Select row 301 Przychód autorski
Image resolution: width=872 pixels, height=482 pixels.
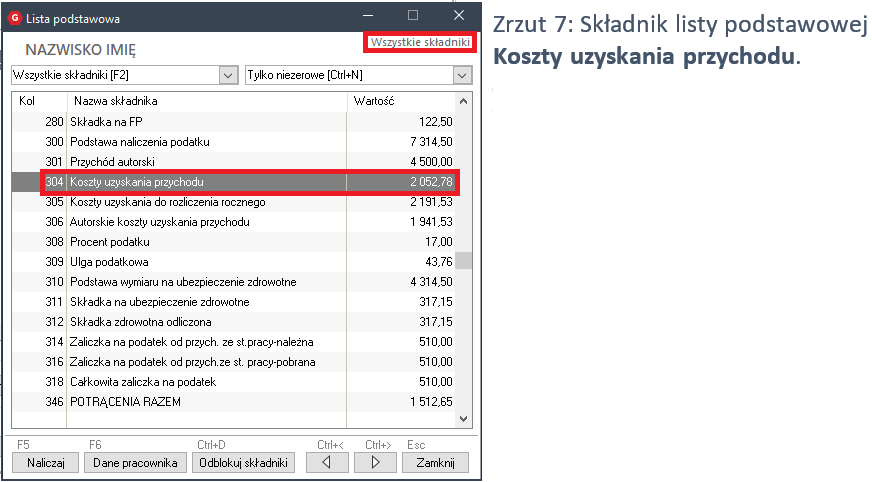tap(234, 162)
